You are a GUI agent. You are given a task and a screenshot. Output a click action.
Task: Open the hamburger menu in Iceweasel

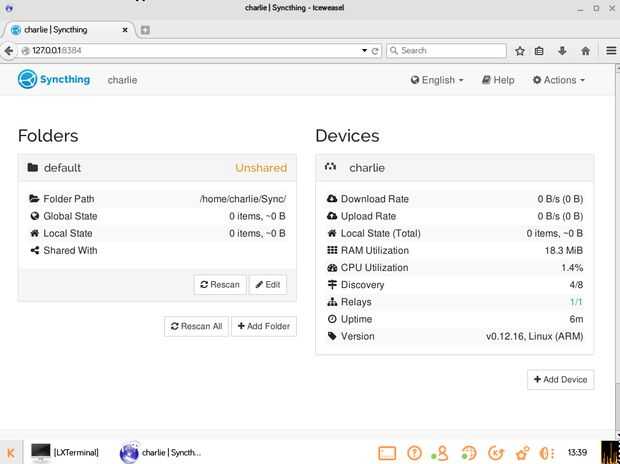point(611,51)
